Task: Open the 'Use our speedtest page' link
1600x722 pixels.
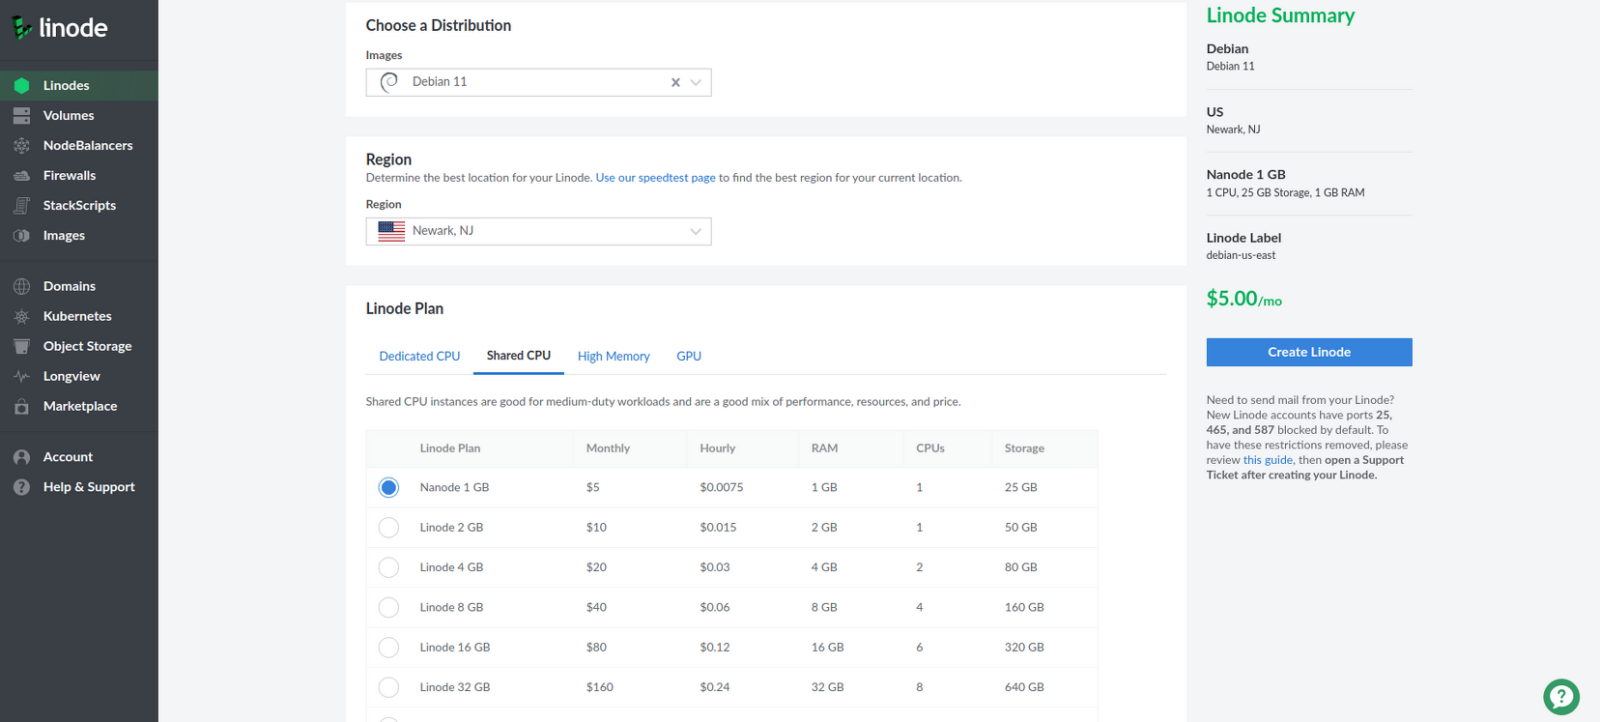Action: (655, 178)
